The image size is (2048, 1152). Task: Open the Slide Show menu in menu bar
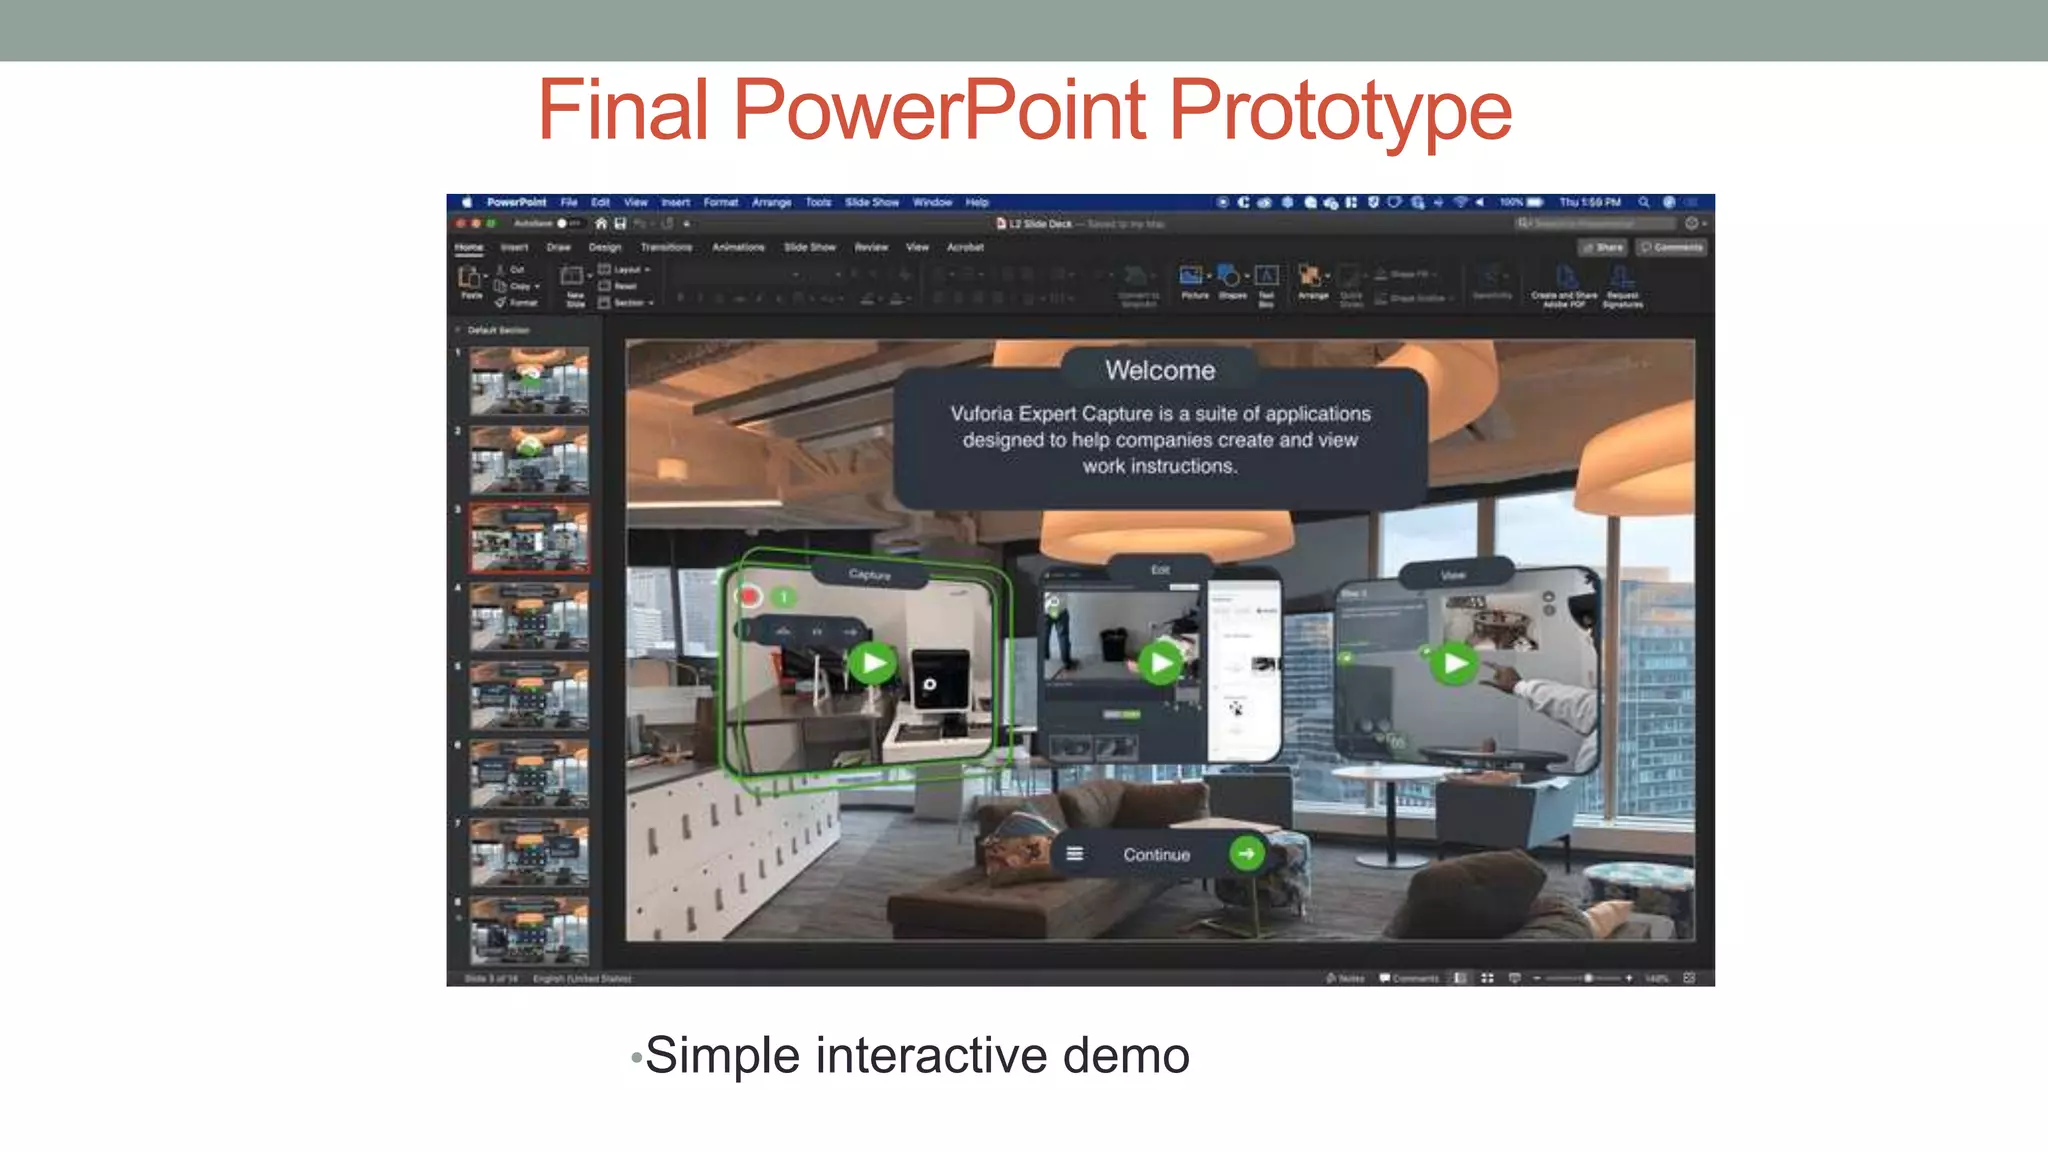[871, 202]
